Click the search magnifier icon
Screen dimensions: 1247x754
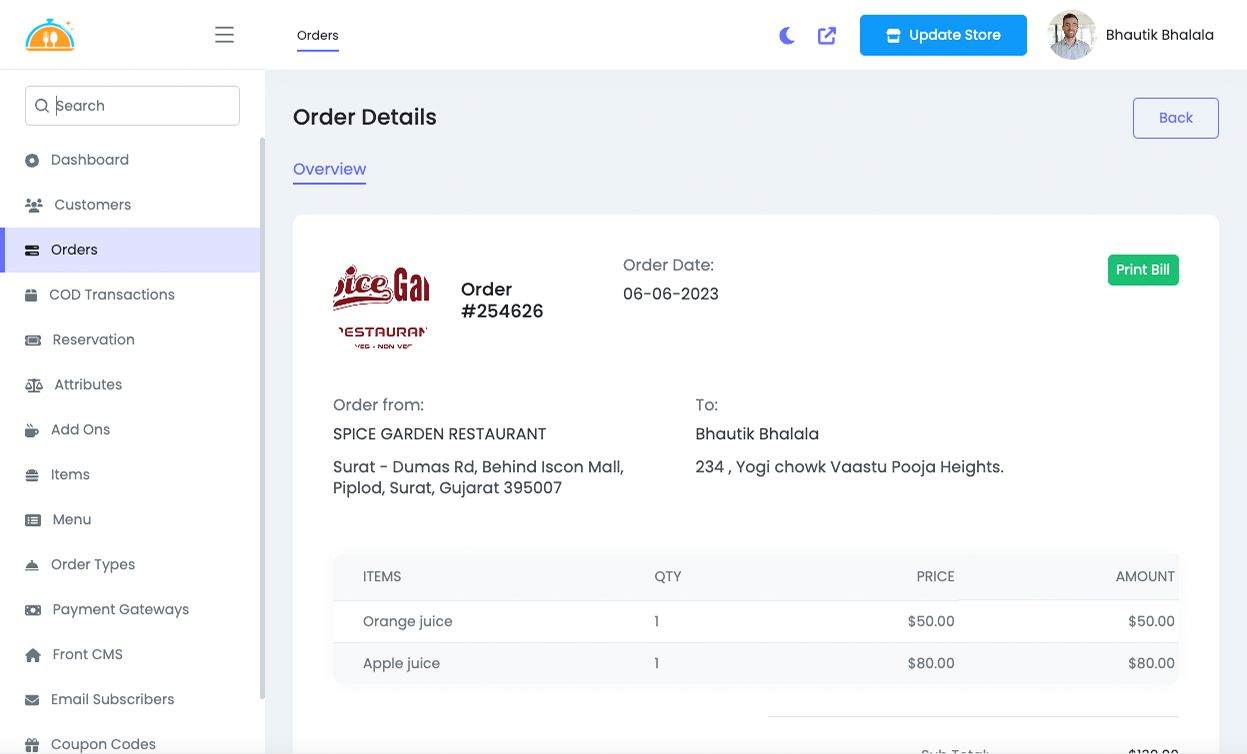pyautogui.click(x=42, y=106)
